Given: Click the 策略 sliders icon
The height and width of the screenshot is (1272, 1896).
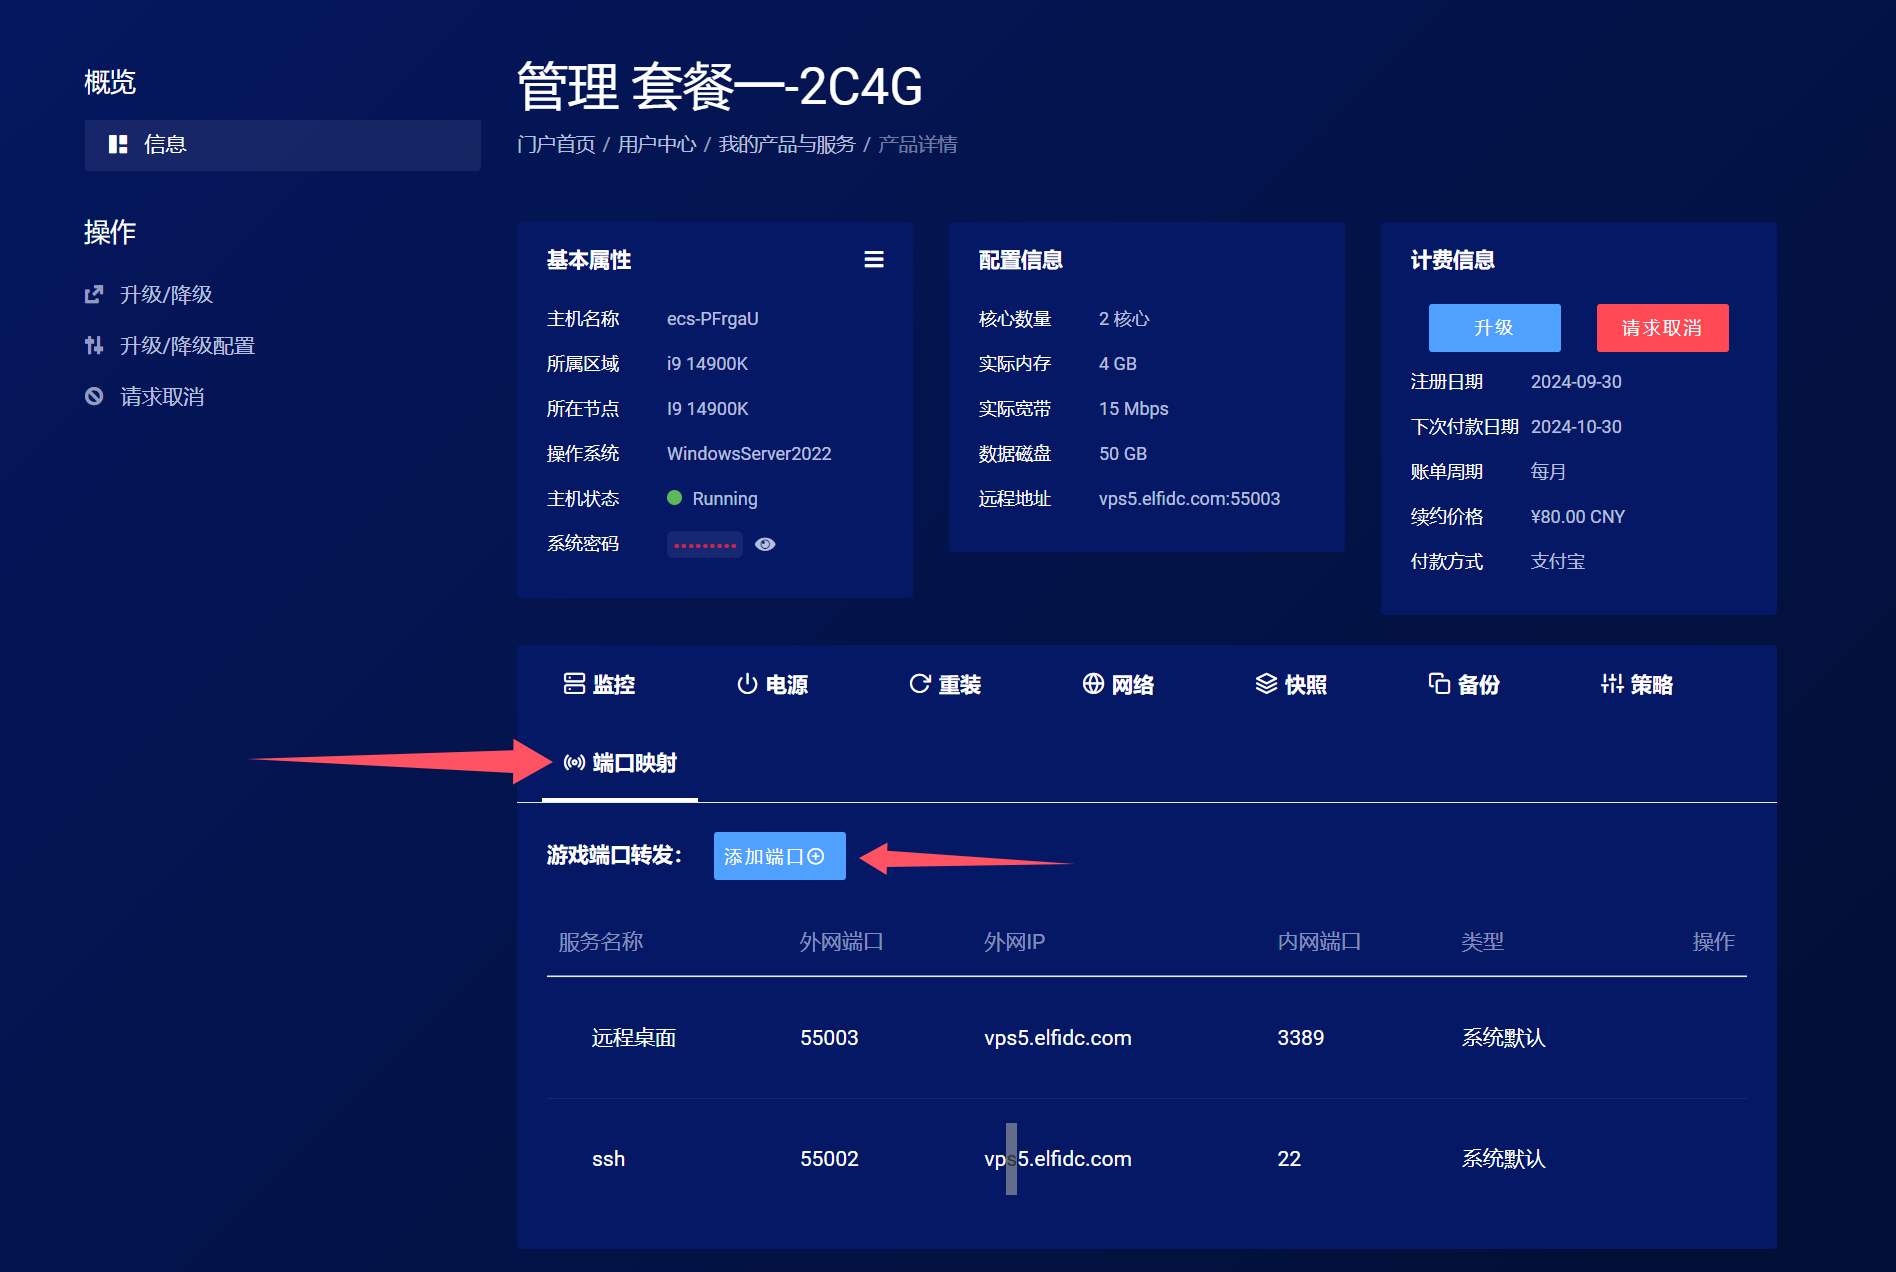Looking at the screenshot, I should 1612,684.
